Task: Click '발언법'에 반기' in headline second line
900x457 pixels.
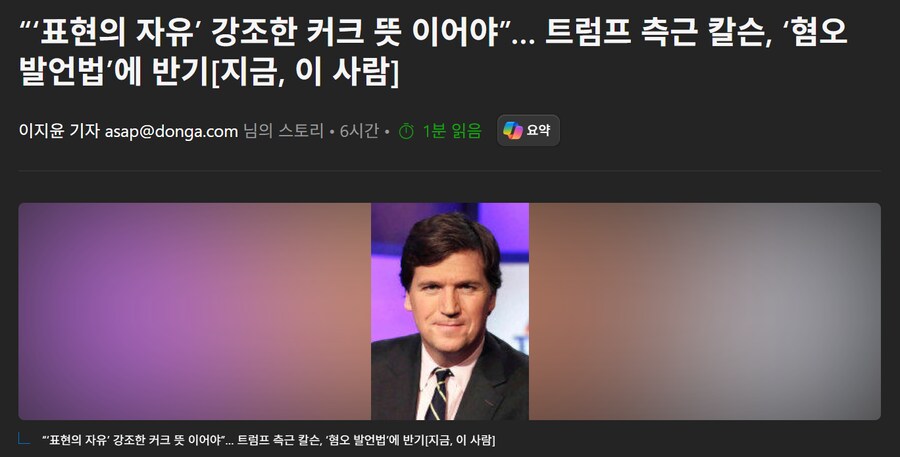Action: click(x=114, y=73)
